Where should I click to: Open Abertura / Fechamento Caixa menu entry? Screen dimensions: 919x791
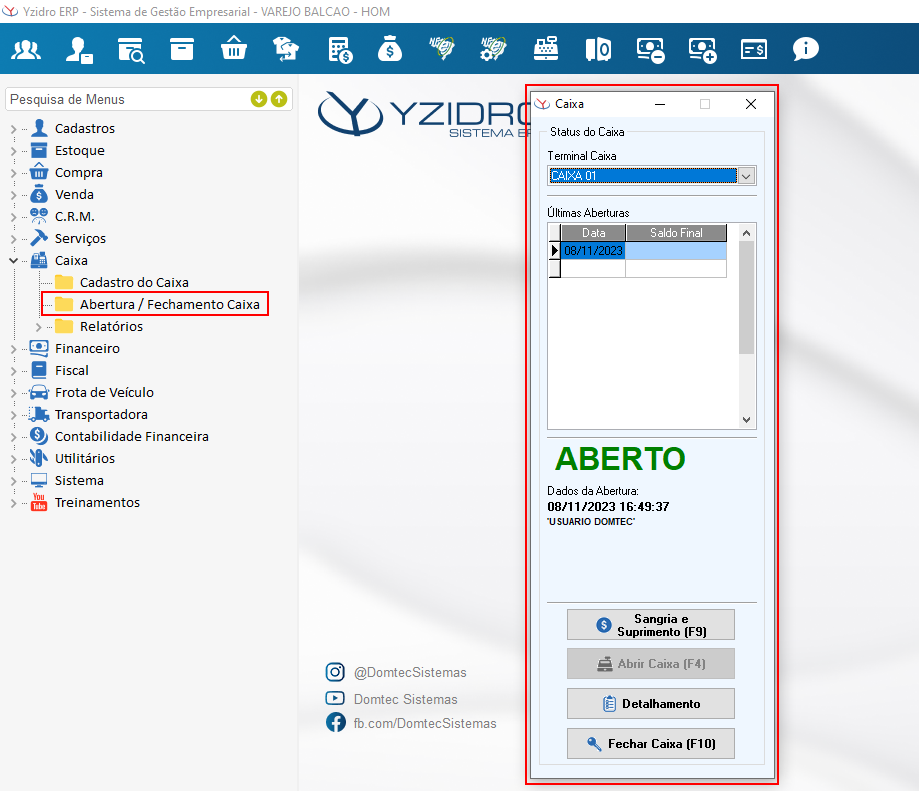169,304
